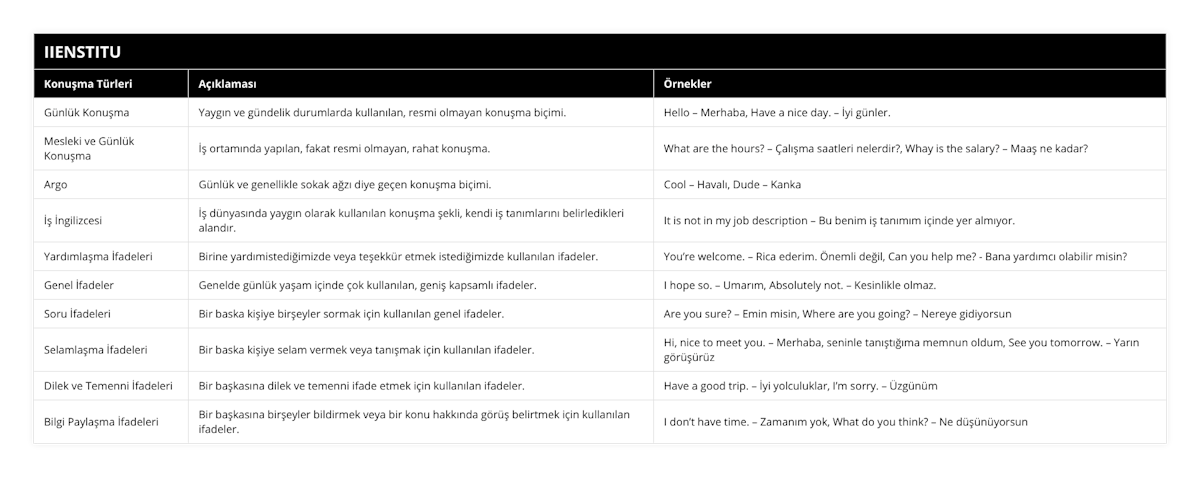Select the Genel İfadeler row label
The image size is (1200, 477).
[x=80, y=285]
